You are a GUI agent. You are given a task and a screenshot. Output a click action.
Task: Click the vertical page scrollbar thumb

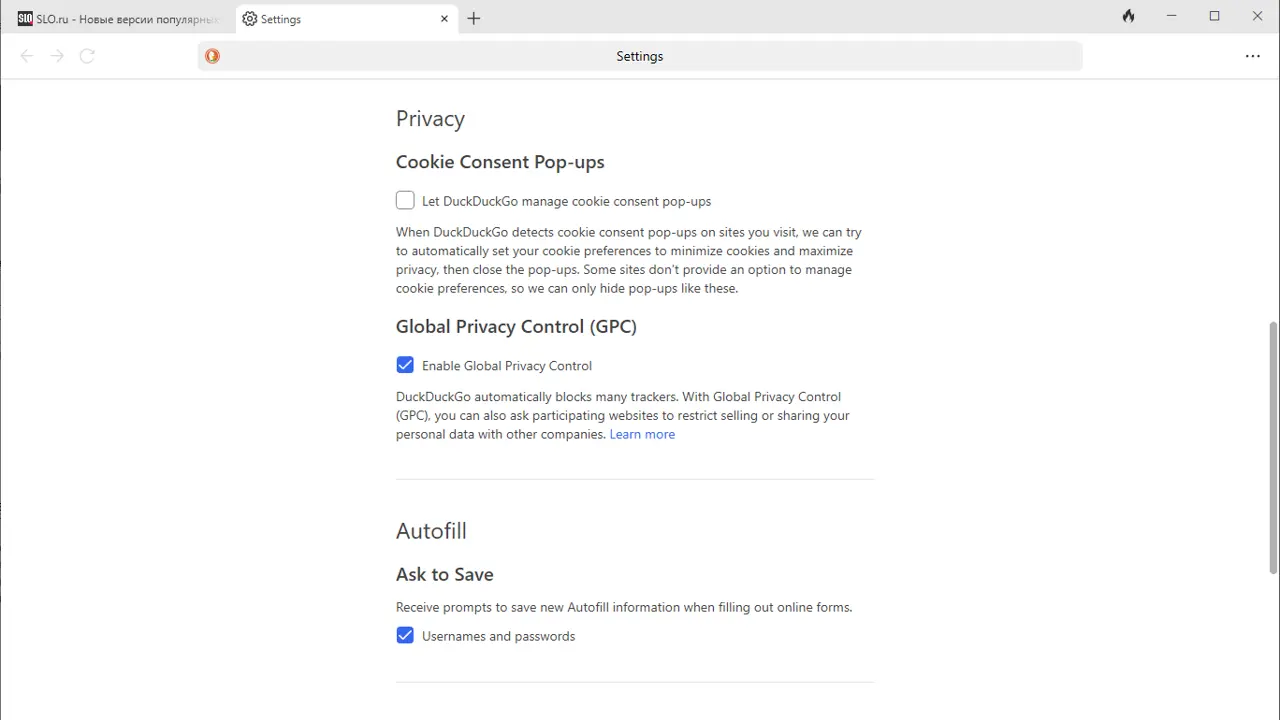click(1273, 448)
